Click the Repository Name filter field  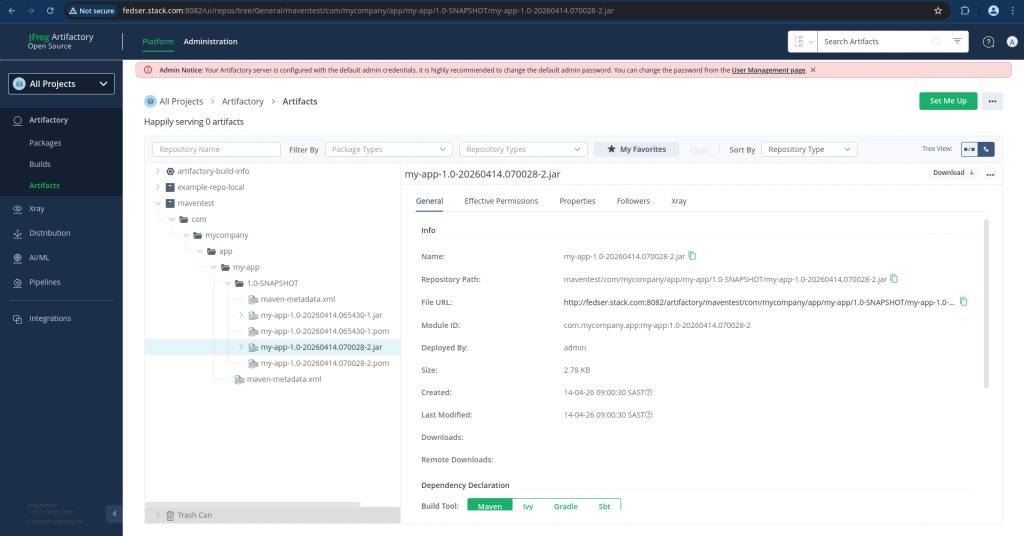point(216,149)
